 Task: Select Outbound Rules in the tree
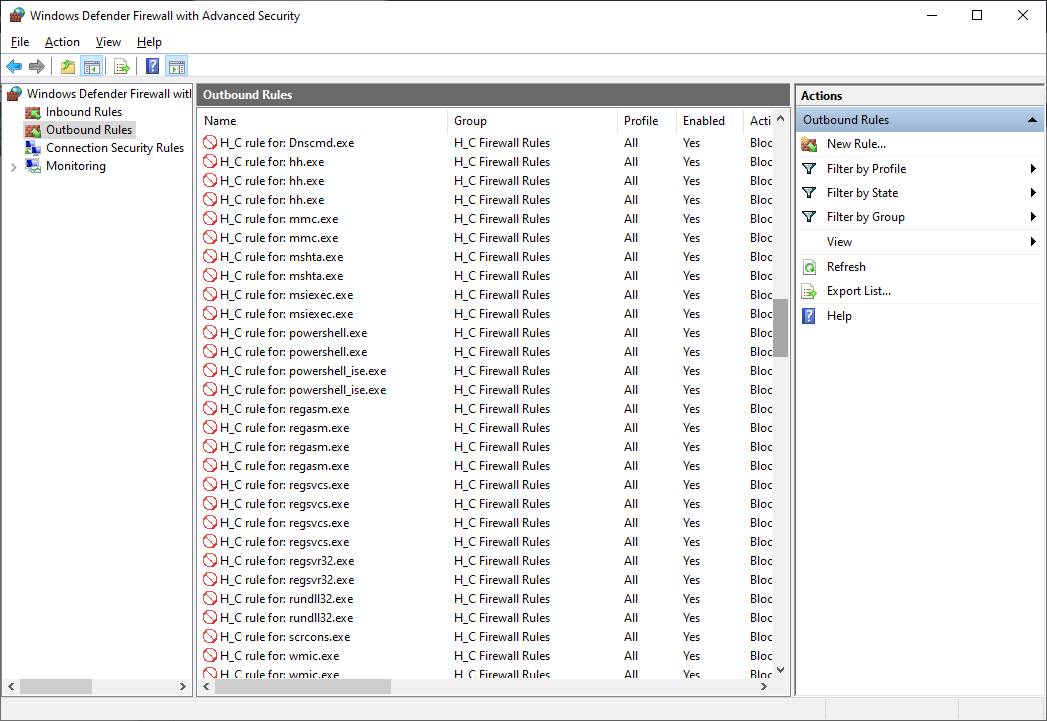click(x=89, y=130)
